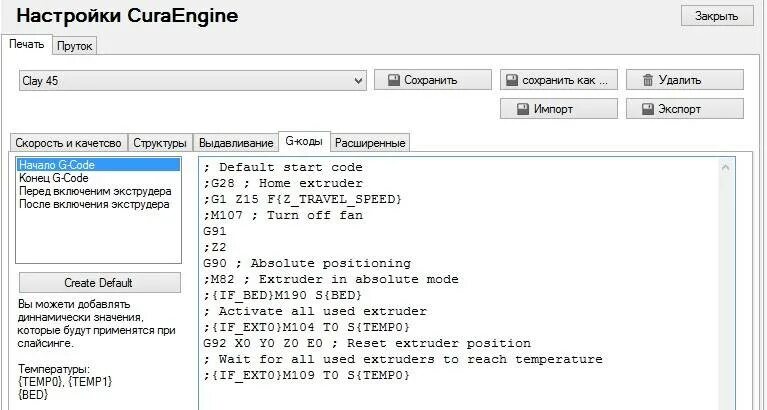Open the Печать tab
Viewport: 767px width, 410px height.
pyautogui.click(x=26, y=45)
